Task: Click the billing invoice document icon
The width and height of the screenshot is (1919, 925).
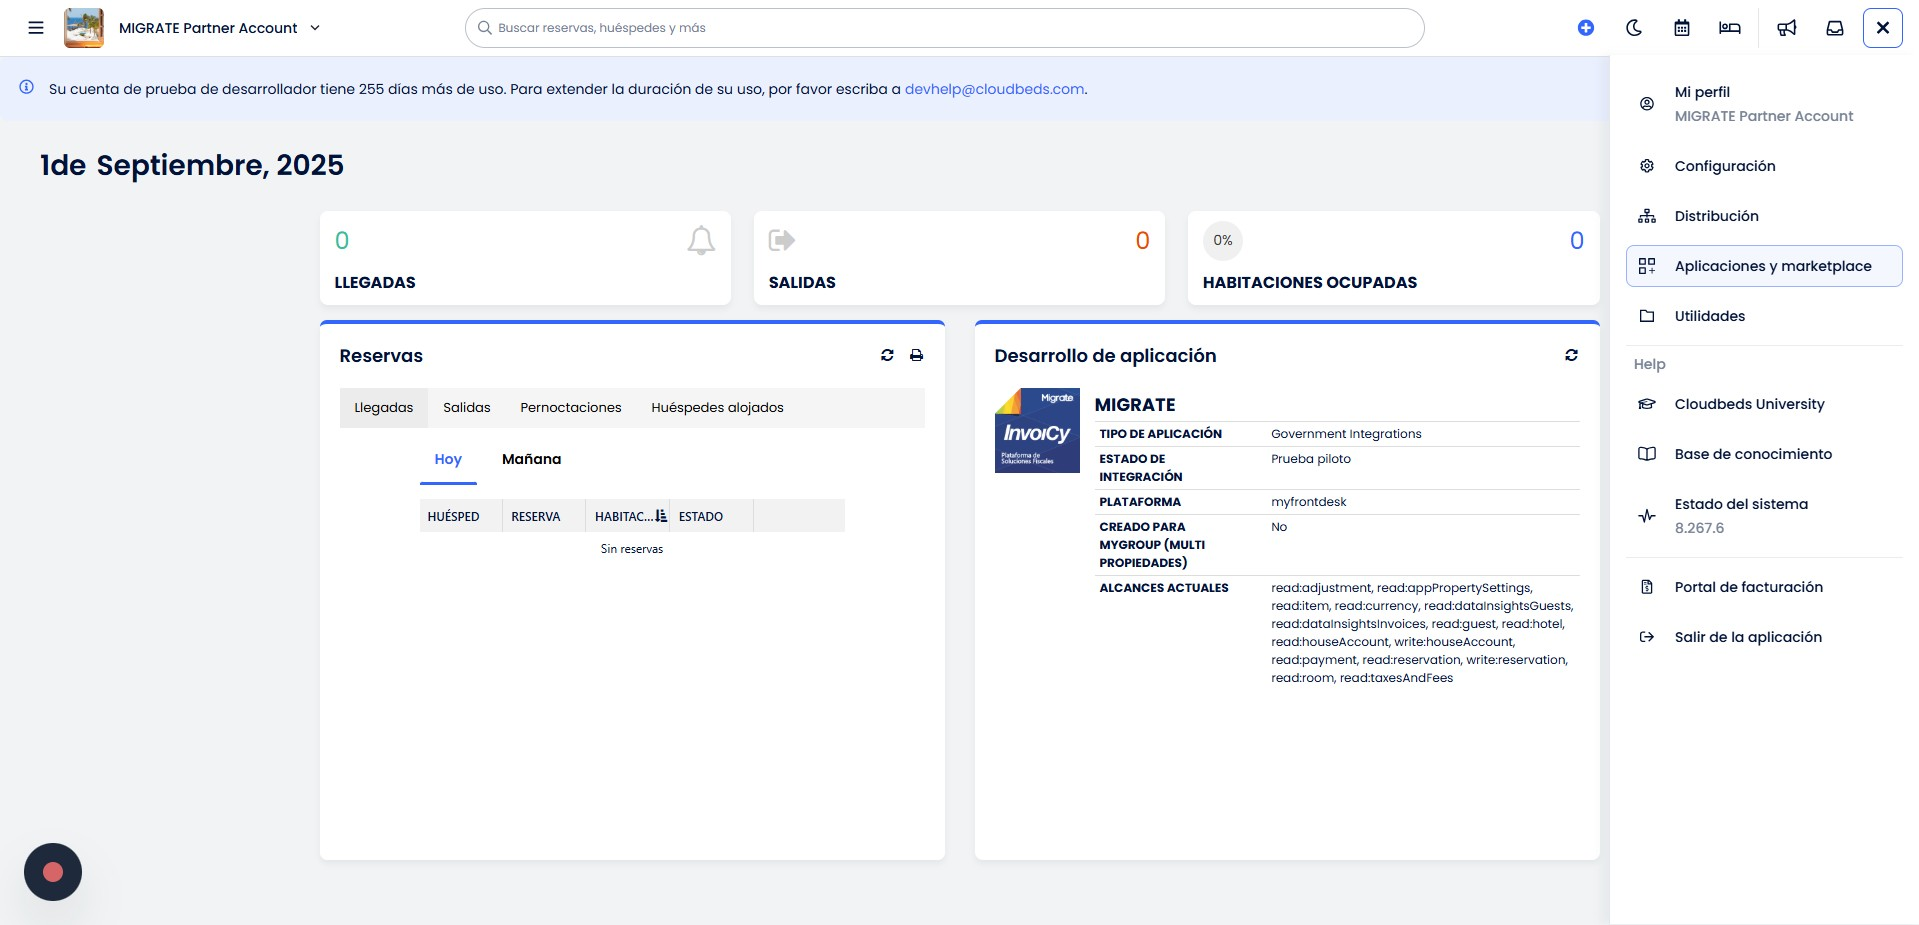Action: (x=1647, y=587)
